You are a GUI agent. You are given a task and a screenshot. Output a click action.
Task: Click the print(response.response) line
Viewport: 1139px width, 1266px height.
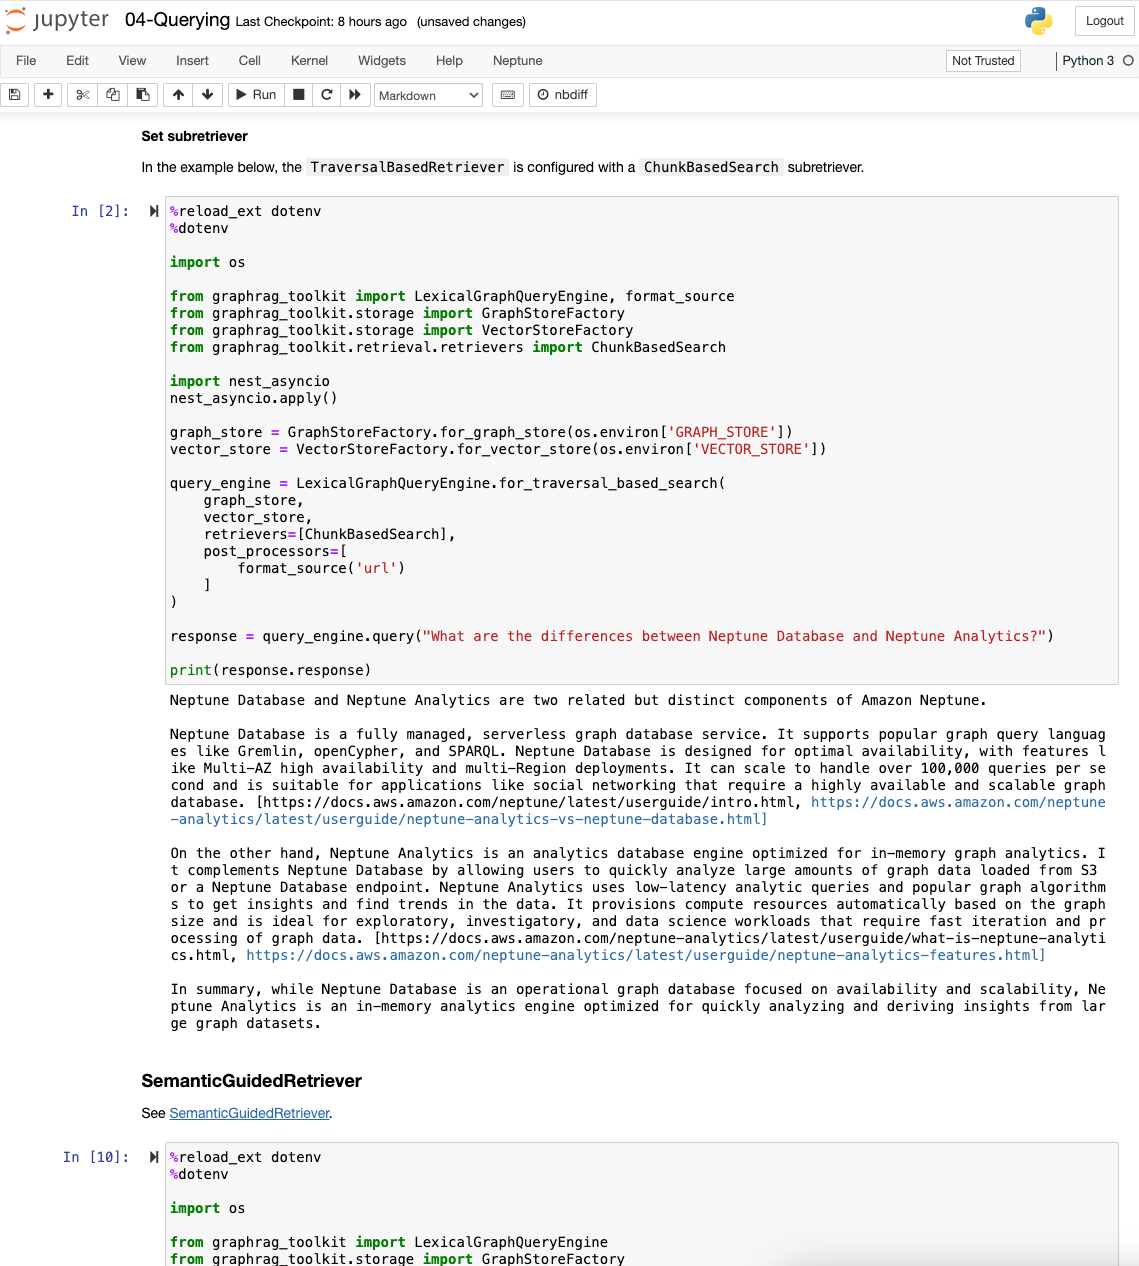(x=271, y=670)
